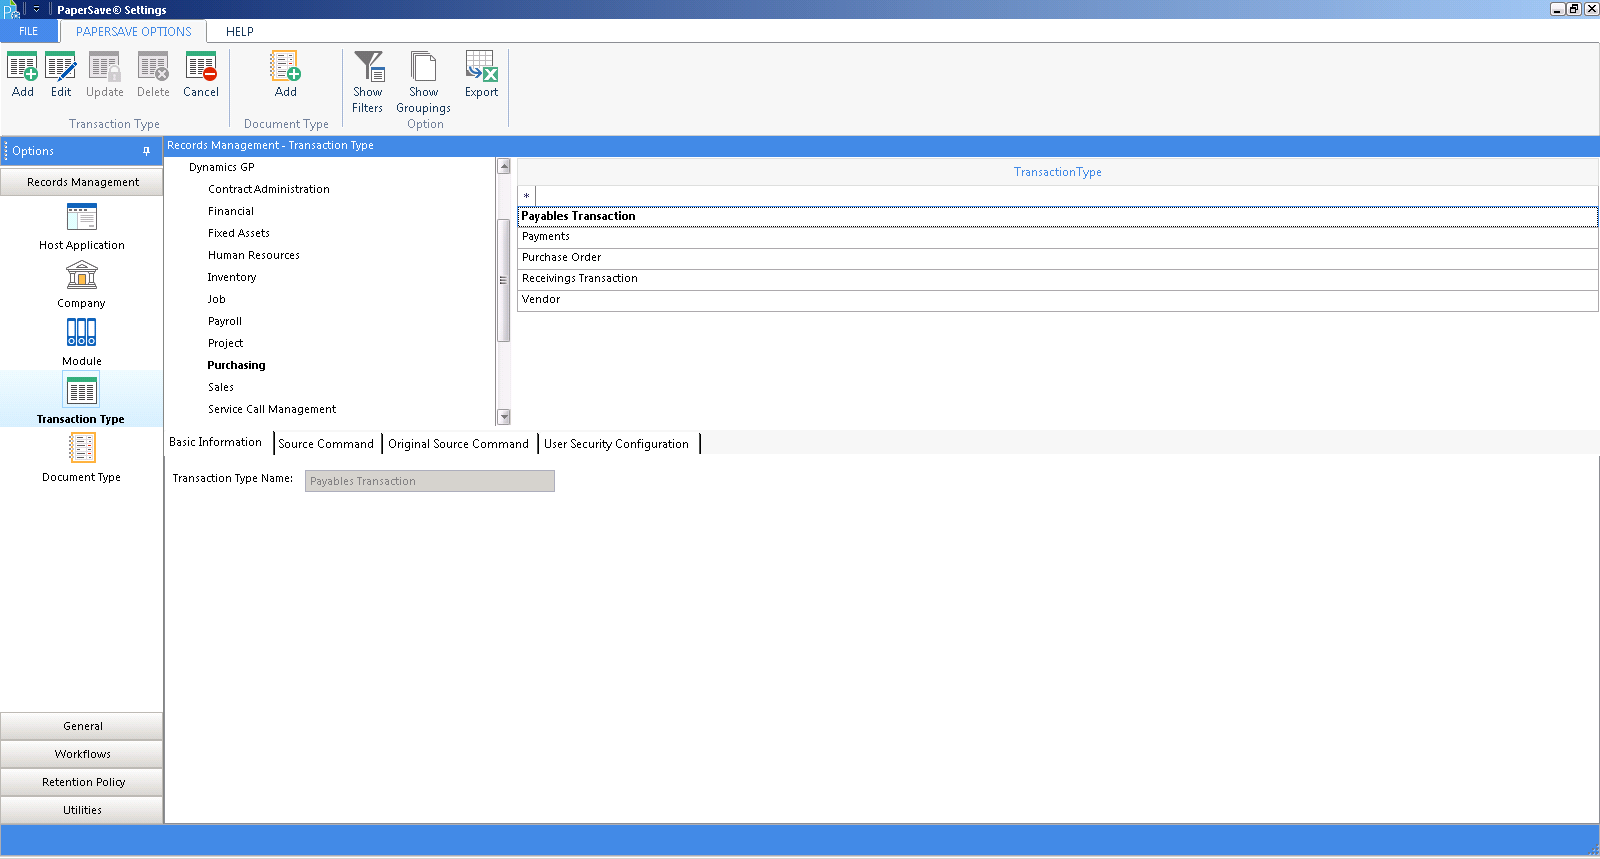The width and height of the screenshot is (1600, 859).
Task: Click the Delete transaction type icon
Action: click(x=153, y=75)
